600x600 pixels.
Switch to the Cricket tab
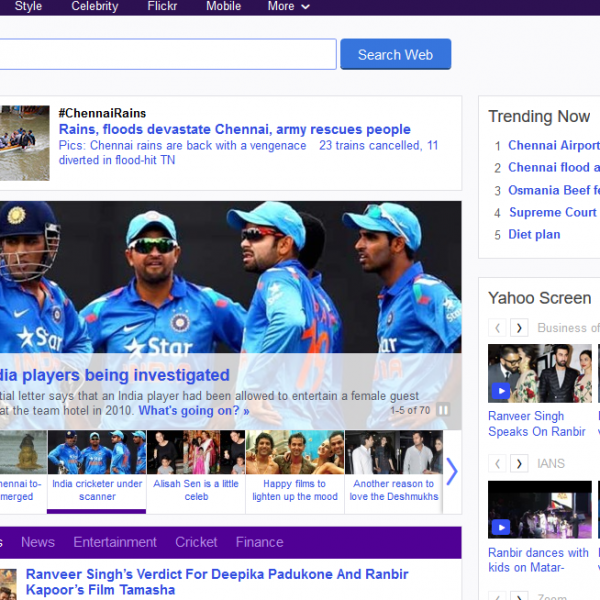[196, 542]
